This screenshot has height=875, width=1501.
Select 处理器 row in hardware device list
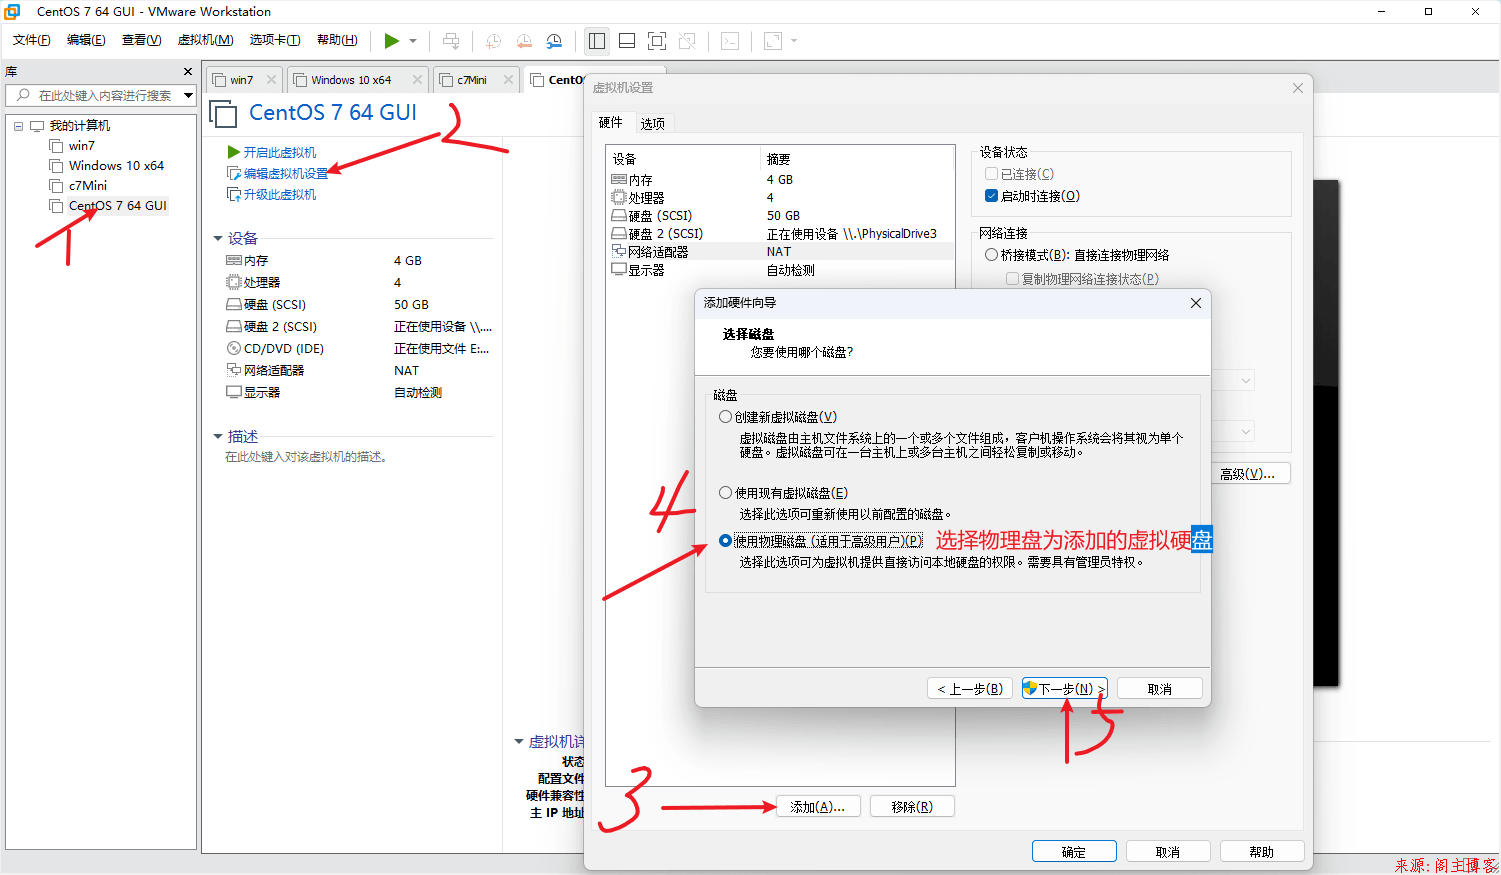(780, 198)
